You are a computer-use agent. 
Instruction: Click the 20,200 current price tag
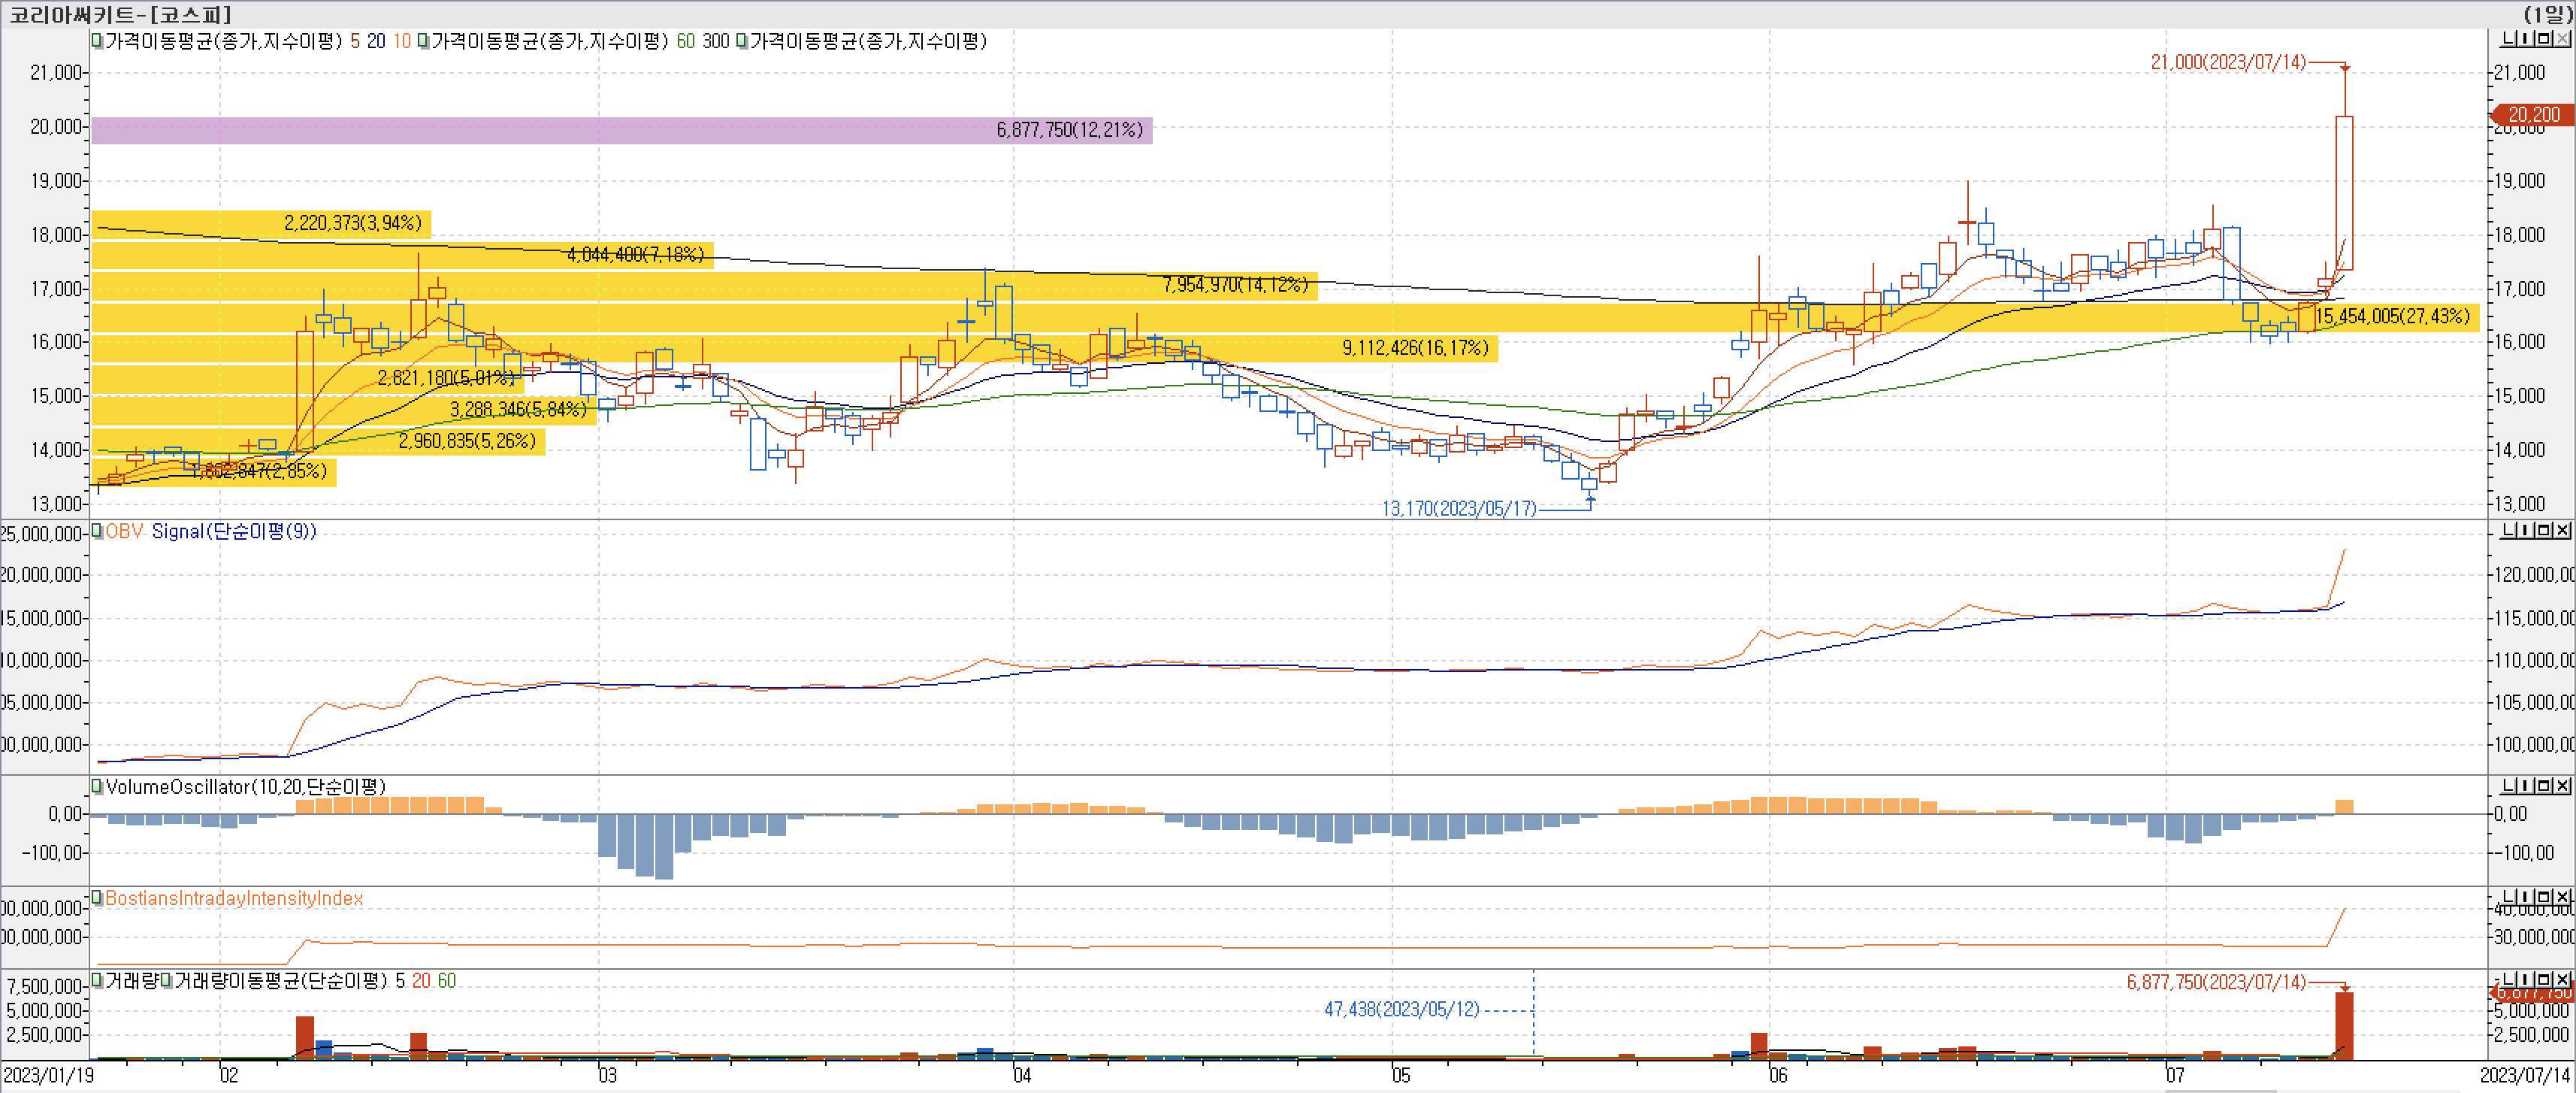click(x=2533, y=115)
